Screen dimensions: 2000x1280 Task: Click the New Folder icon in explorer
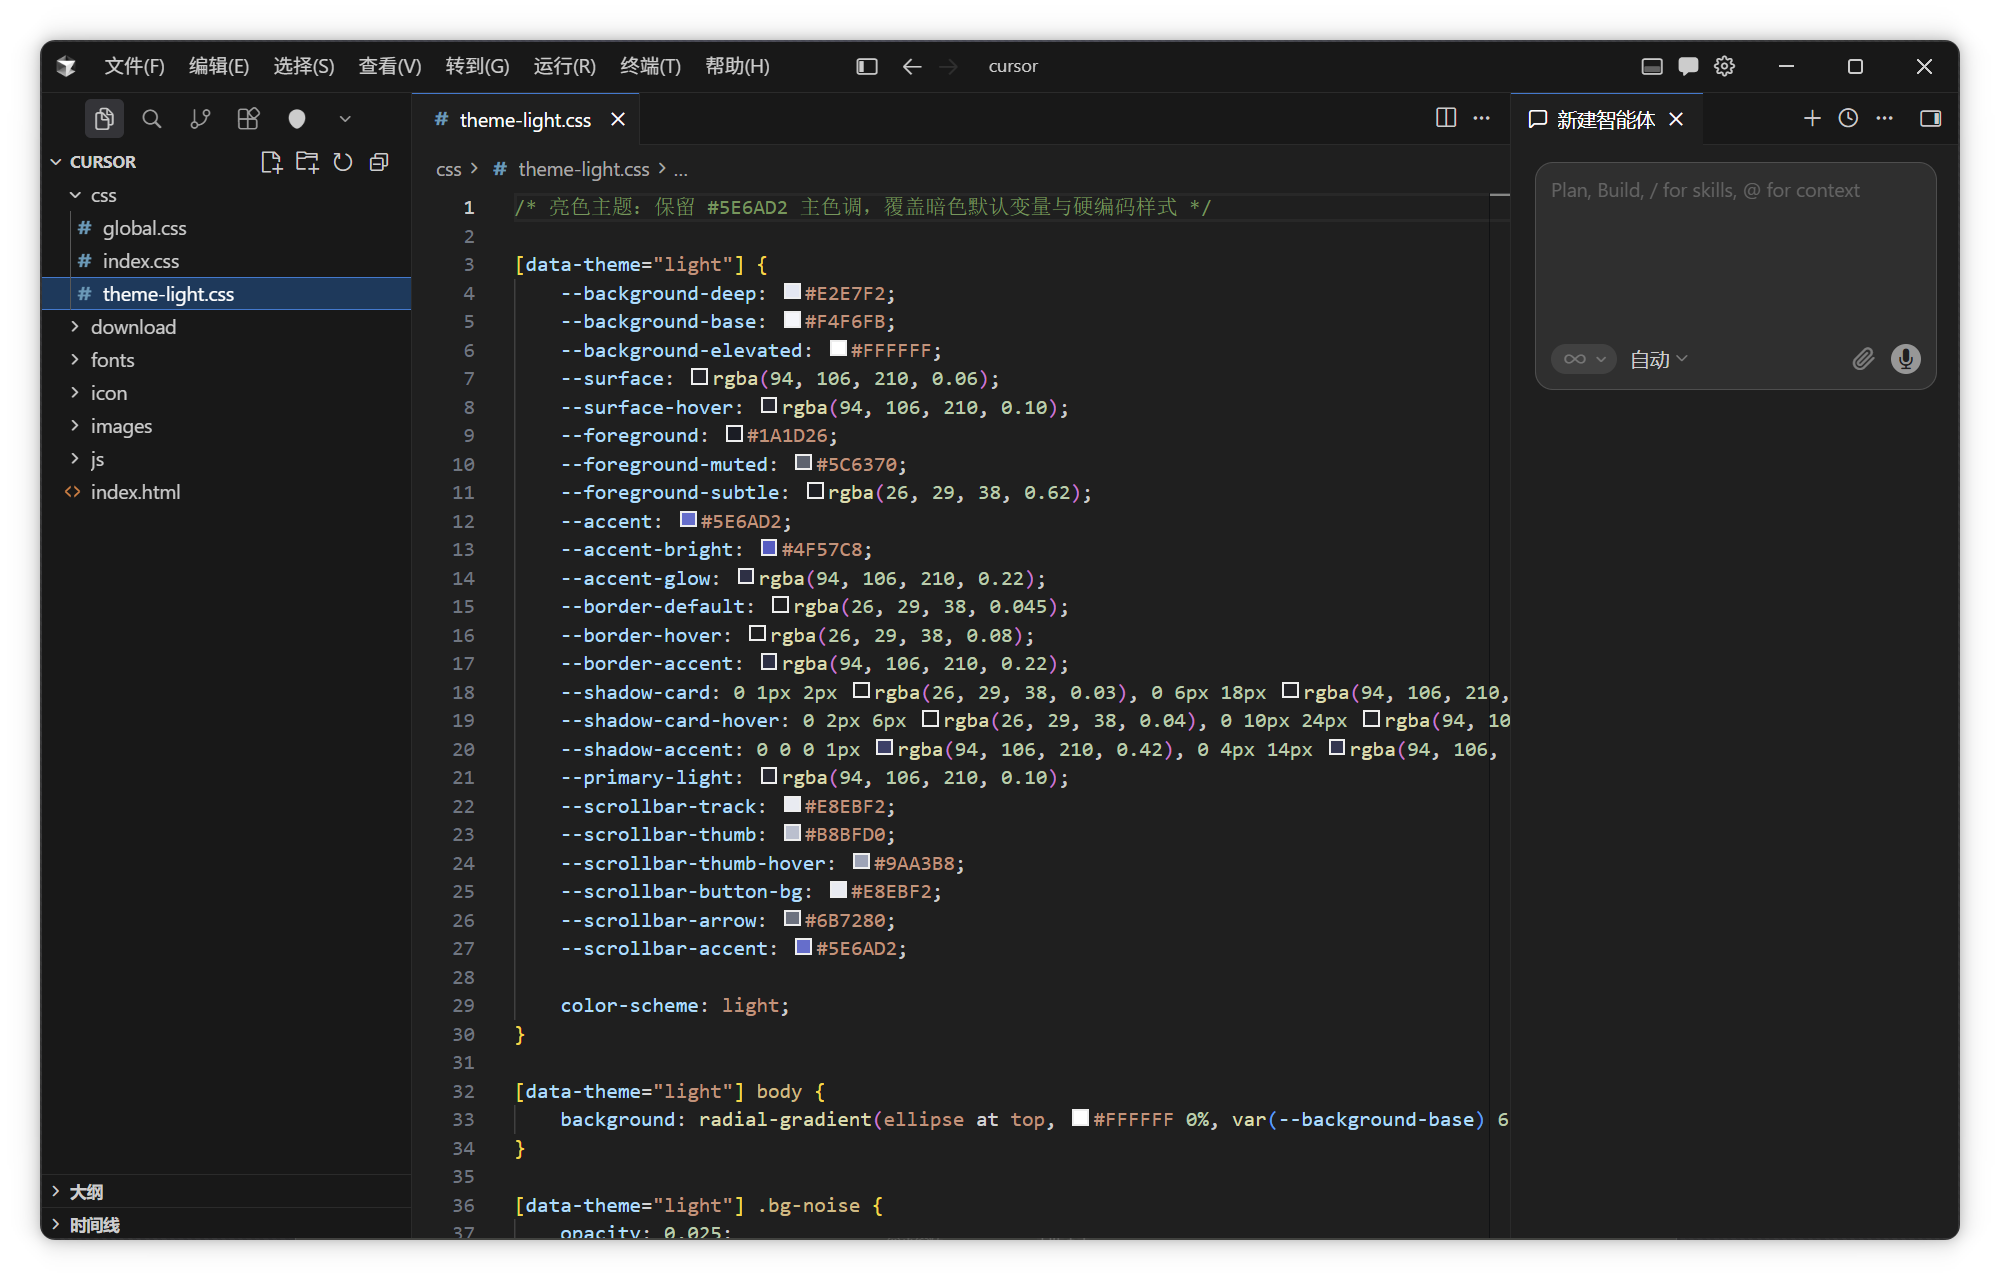pos(307,162)
